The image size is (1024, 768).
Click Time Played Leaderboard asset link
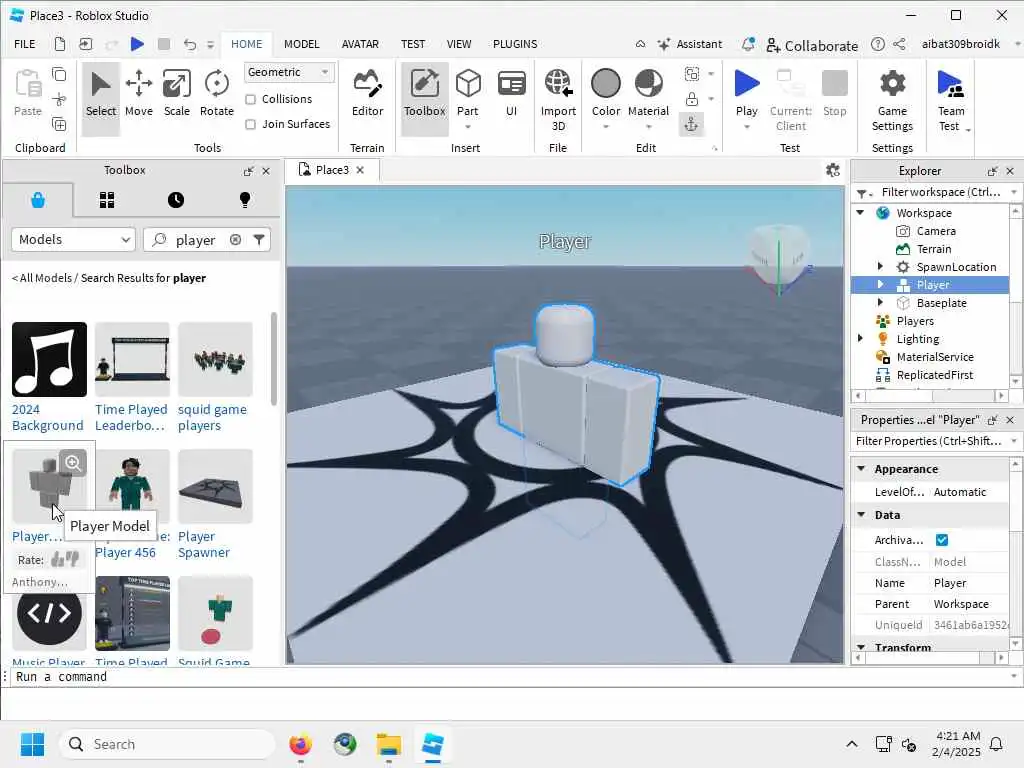point(131,417)
